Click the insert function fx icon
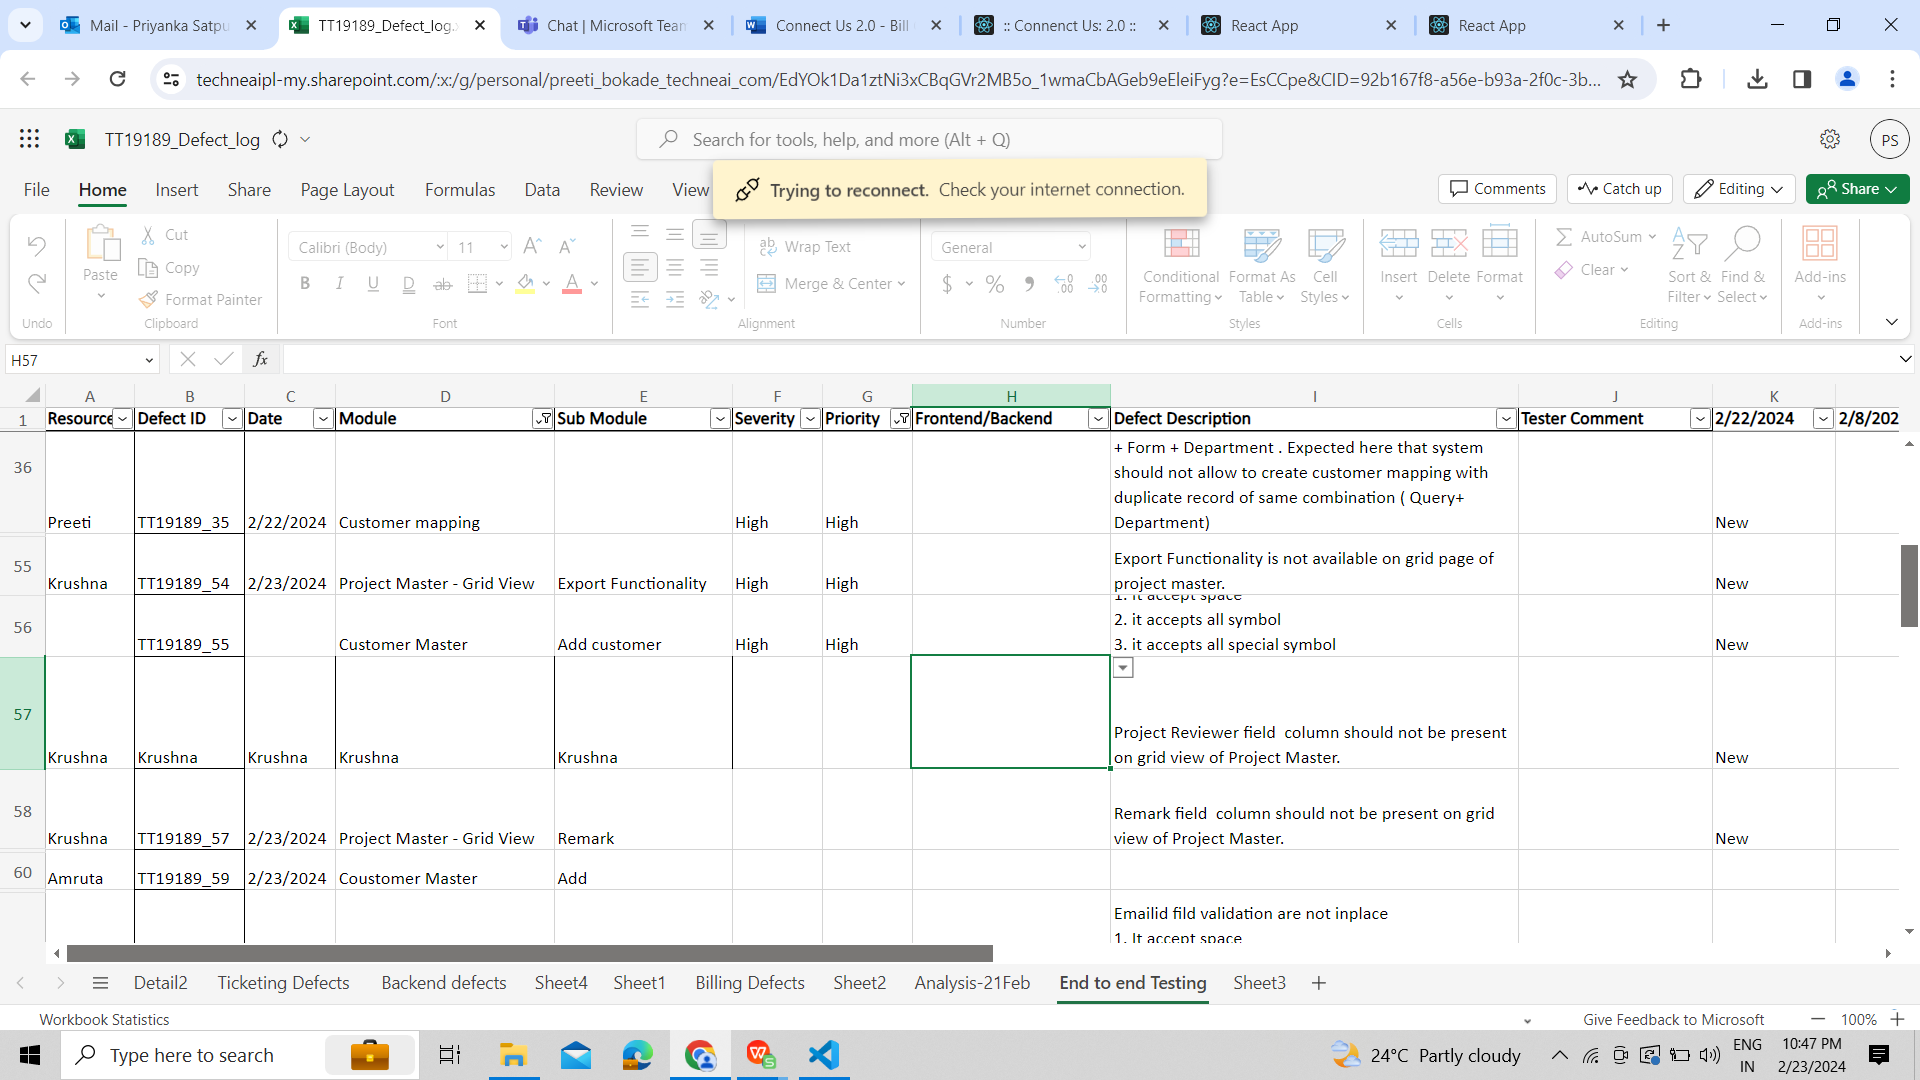This screenshot has width=1920, height=1080. point(260,359)
